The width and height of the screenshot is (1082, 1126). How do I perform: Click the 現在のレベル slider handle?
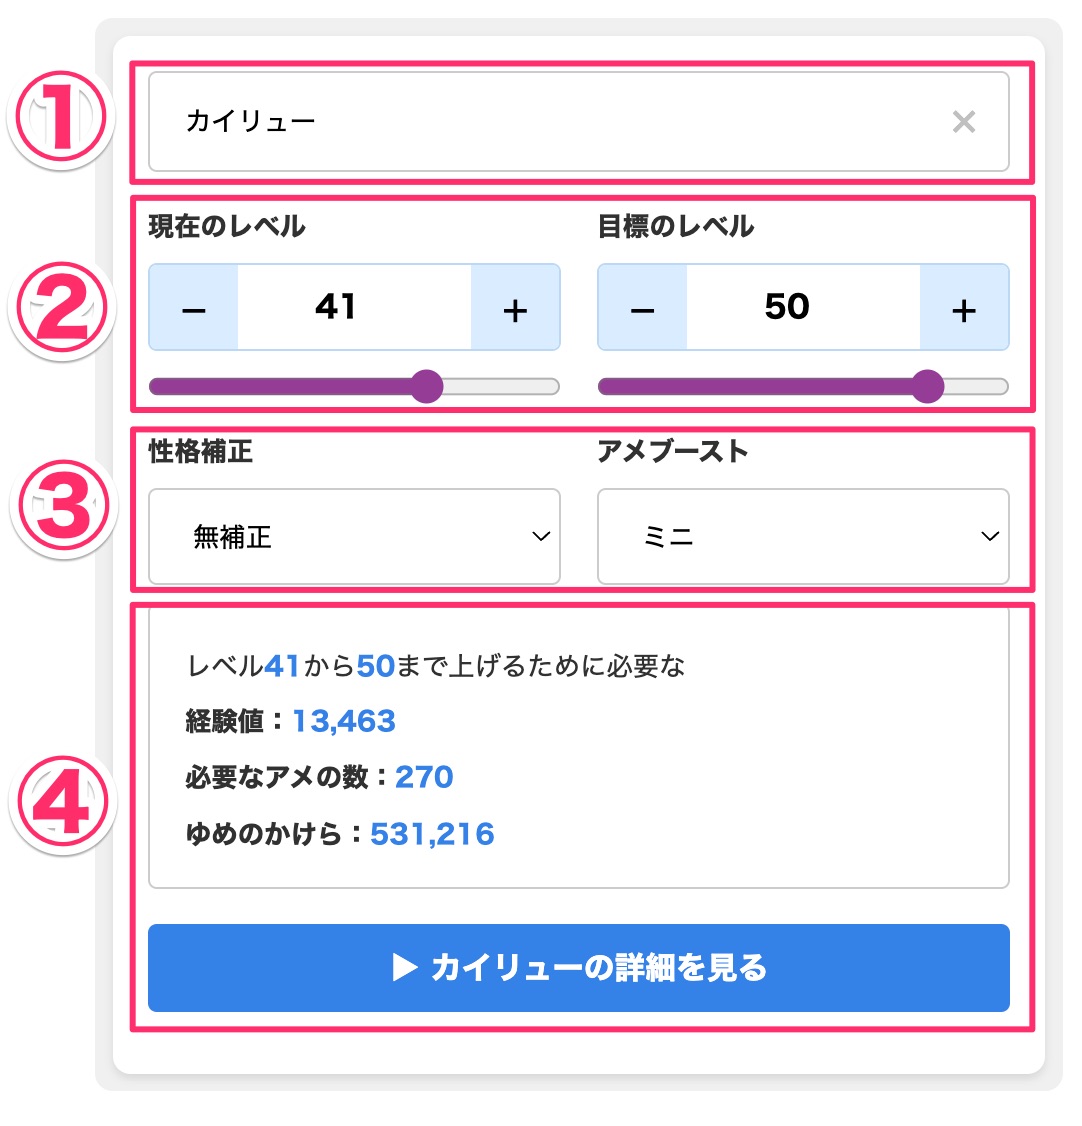[x=427, y=387]
